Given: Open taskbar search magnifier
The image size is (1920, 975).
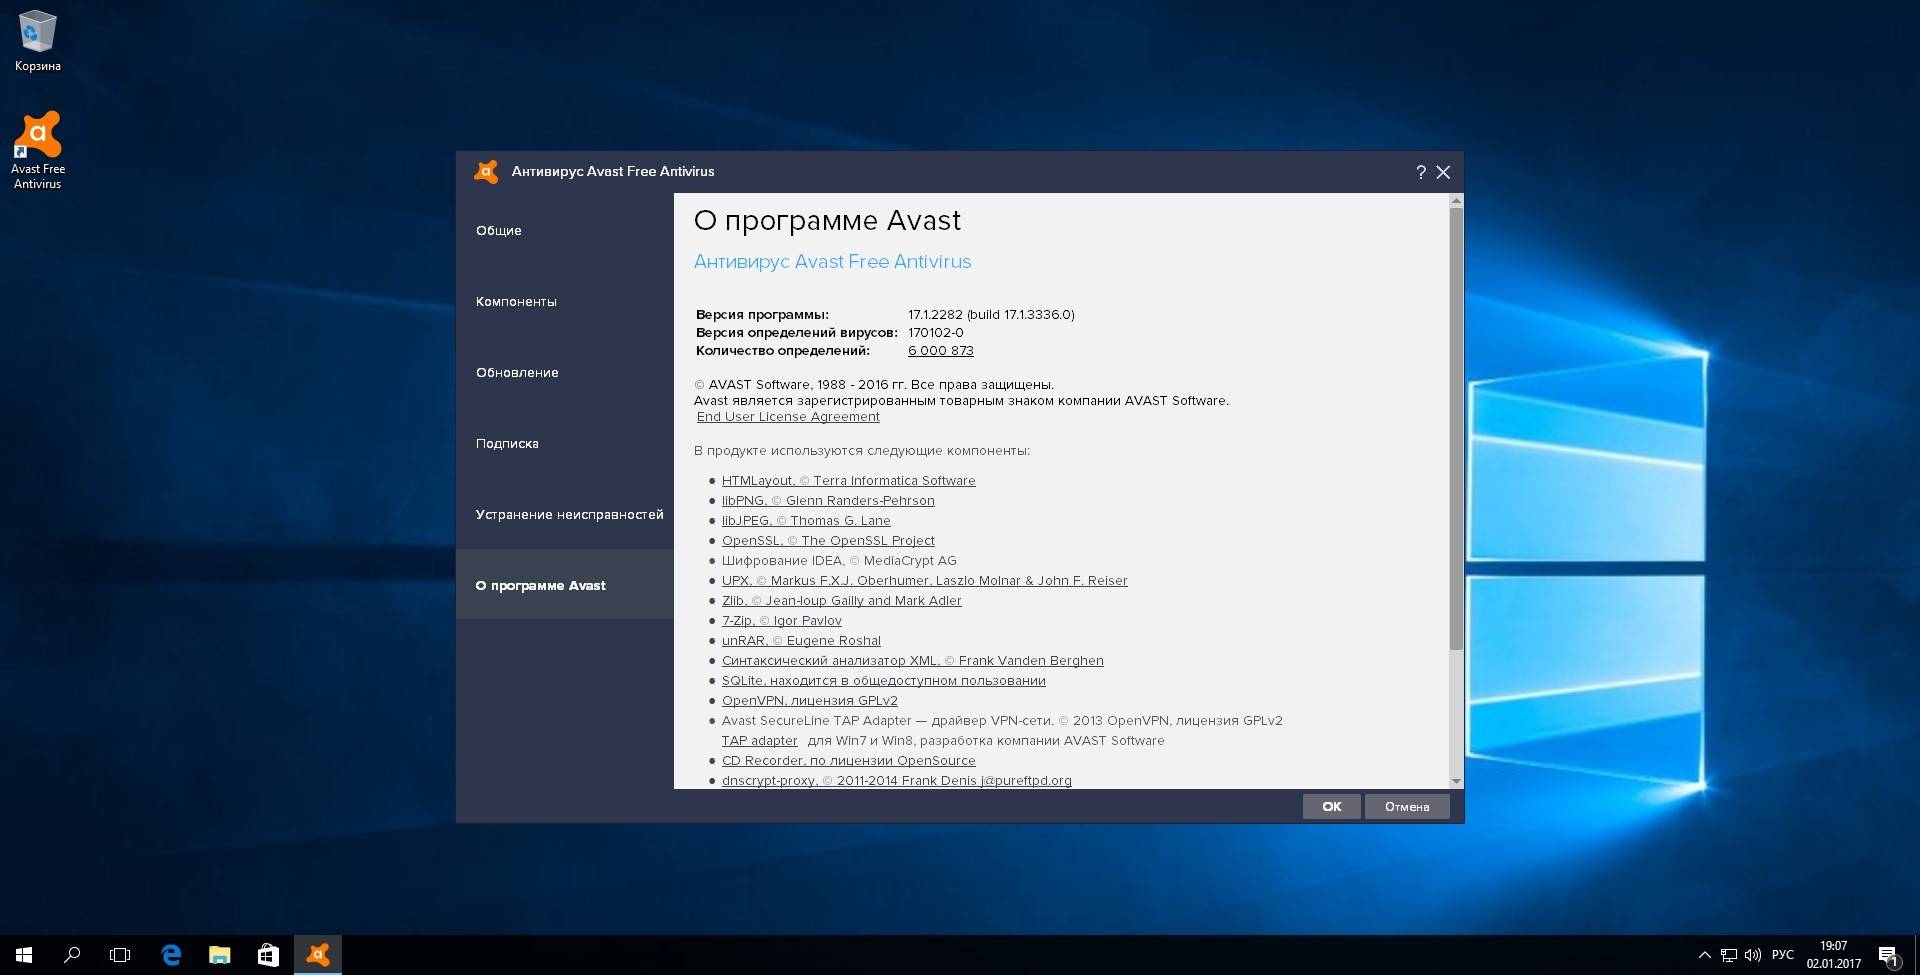Looking at the screenshot, I should tap(72, 955).
